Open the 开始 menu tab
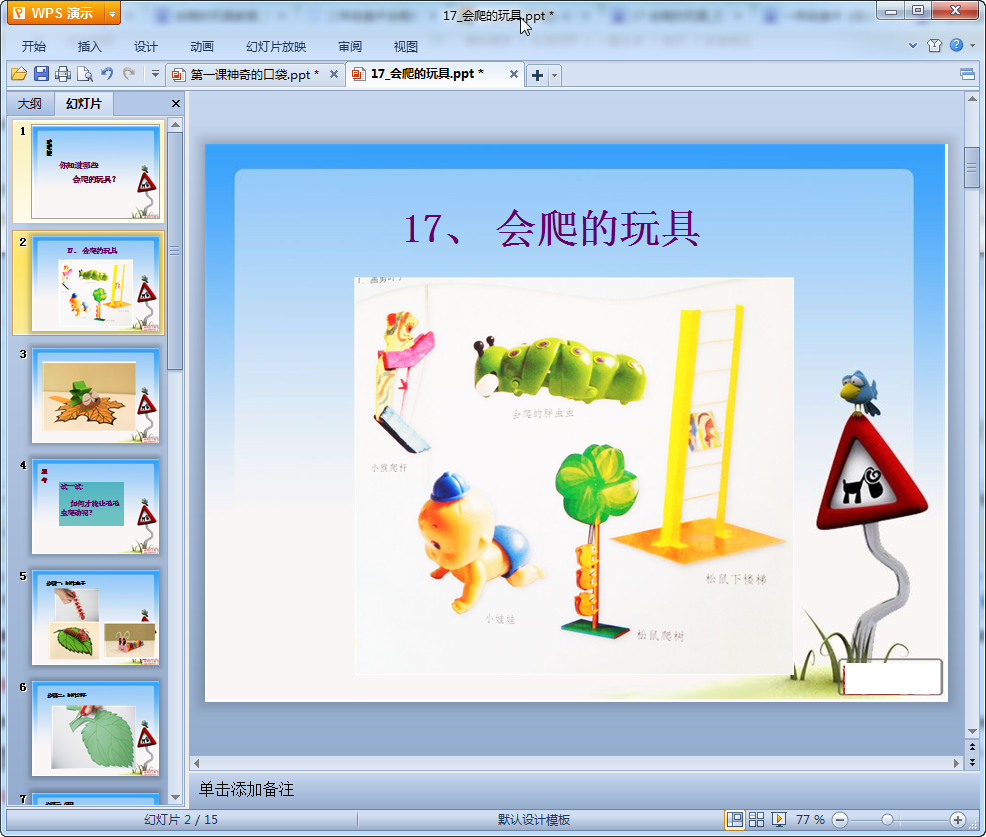Screen dimensions: 986x837 click(x=34, y=47)
